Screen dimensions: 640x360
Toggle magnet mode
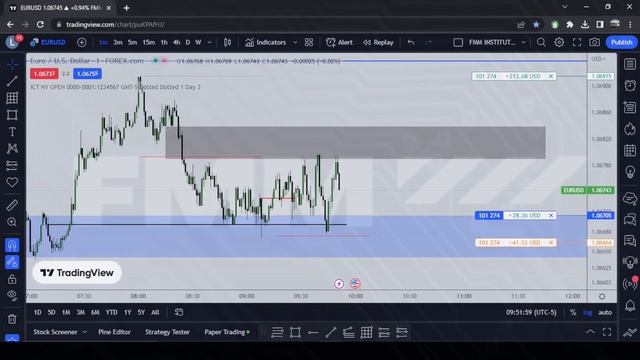click(12, 245)
